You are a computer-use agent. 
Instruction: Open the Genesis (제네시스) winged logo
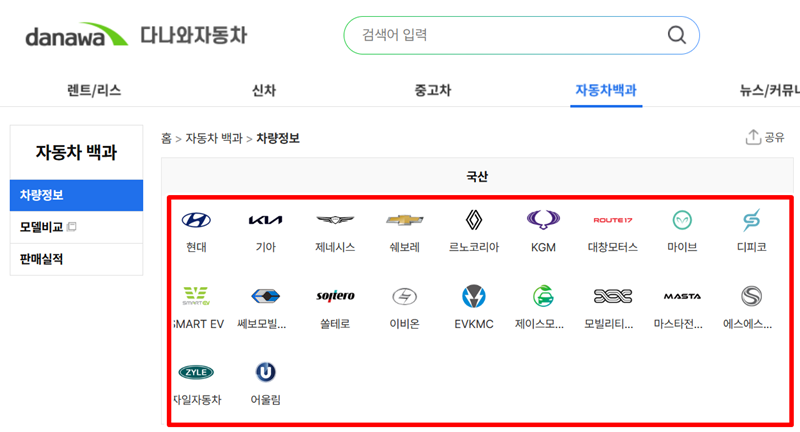(335, 220)
